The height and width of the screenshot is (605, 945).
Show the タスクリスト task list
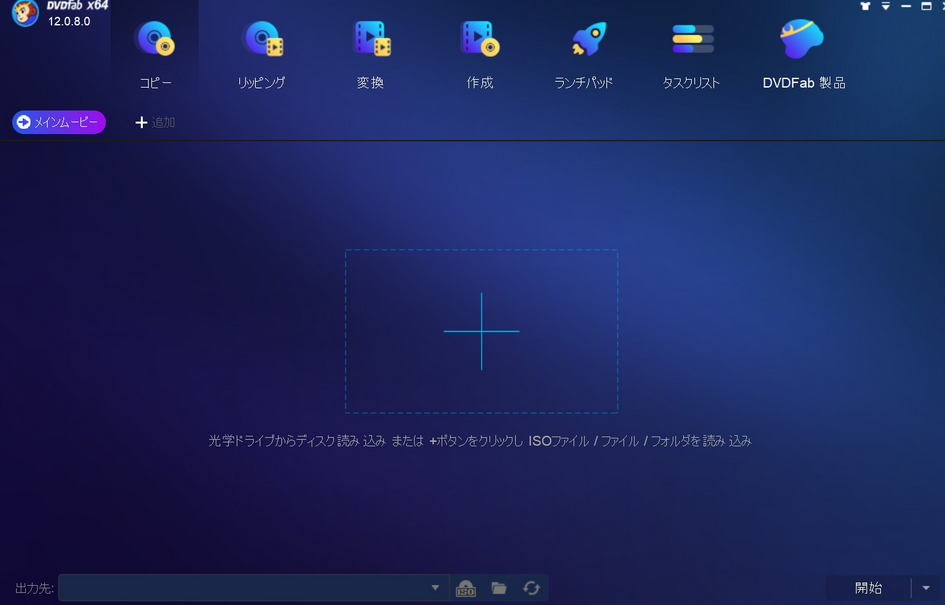(691, 52)
